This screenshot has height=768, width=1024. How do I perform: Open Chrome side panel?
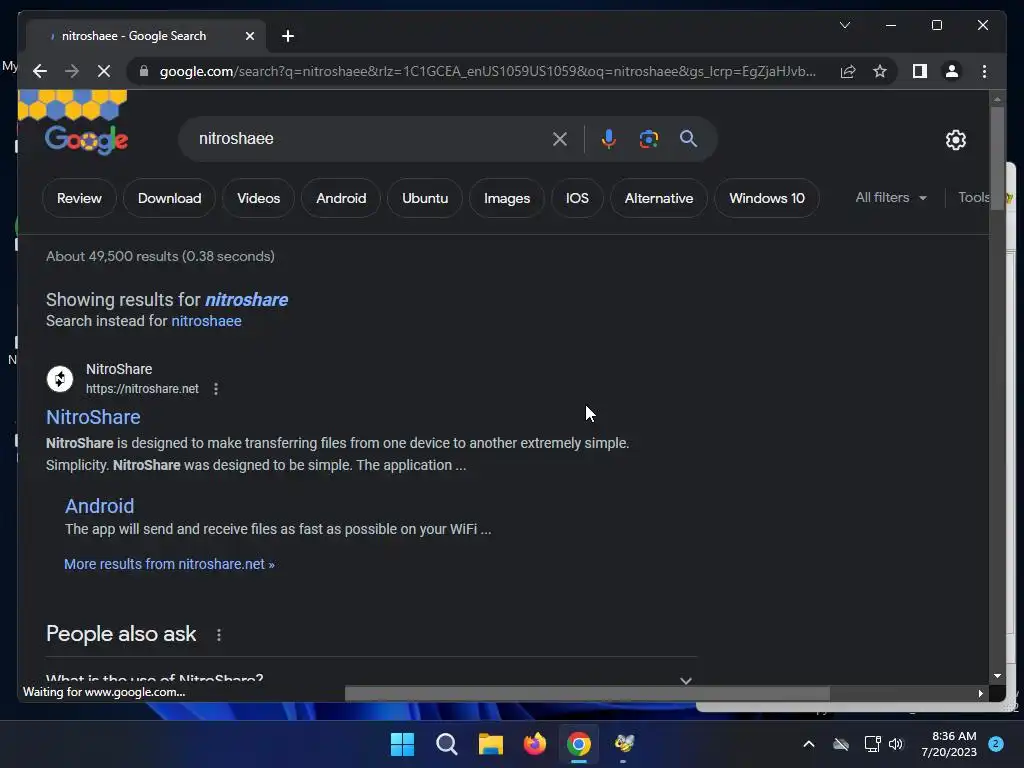click(x=920, y=71)
